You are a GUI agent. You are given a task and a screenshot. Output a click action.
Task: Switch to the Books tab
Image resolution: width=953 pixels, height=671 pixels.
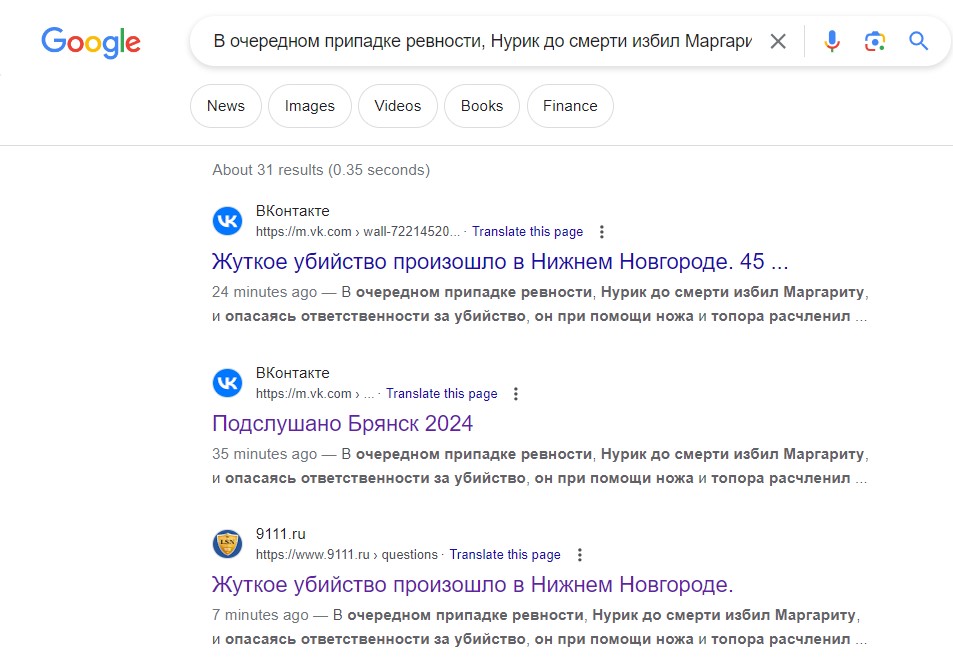point(482,106)
